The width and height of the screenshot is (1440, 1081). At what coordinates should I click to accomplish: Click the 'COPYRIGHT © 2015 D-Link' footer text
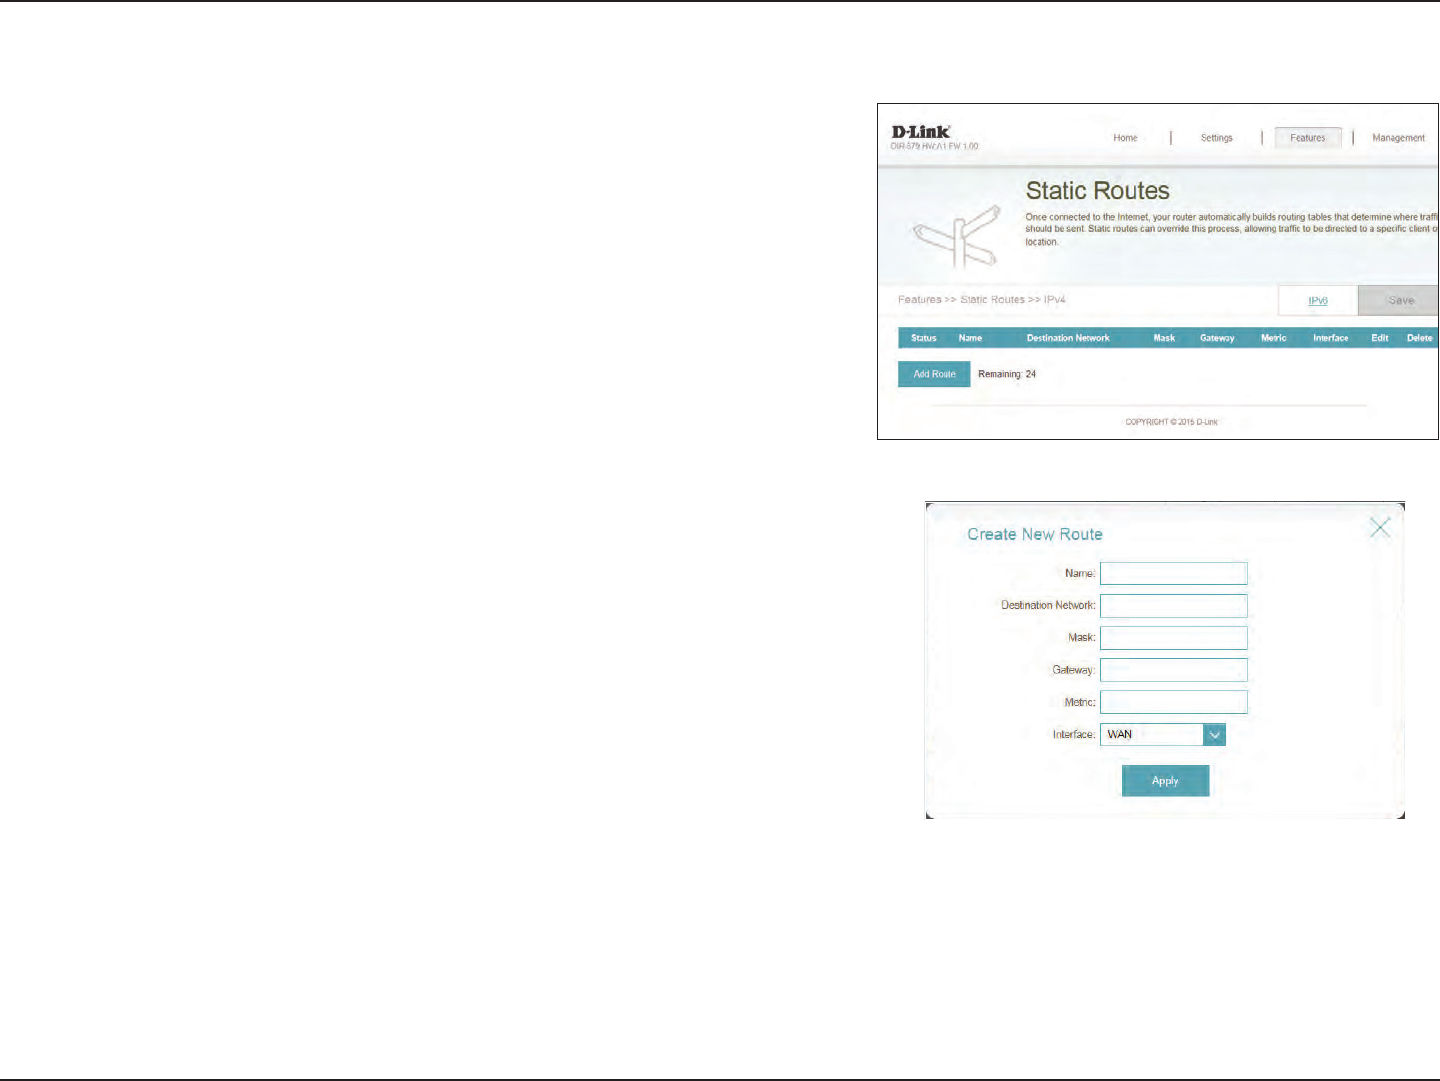click(x=1171, y=422)
